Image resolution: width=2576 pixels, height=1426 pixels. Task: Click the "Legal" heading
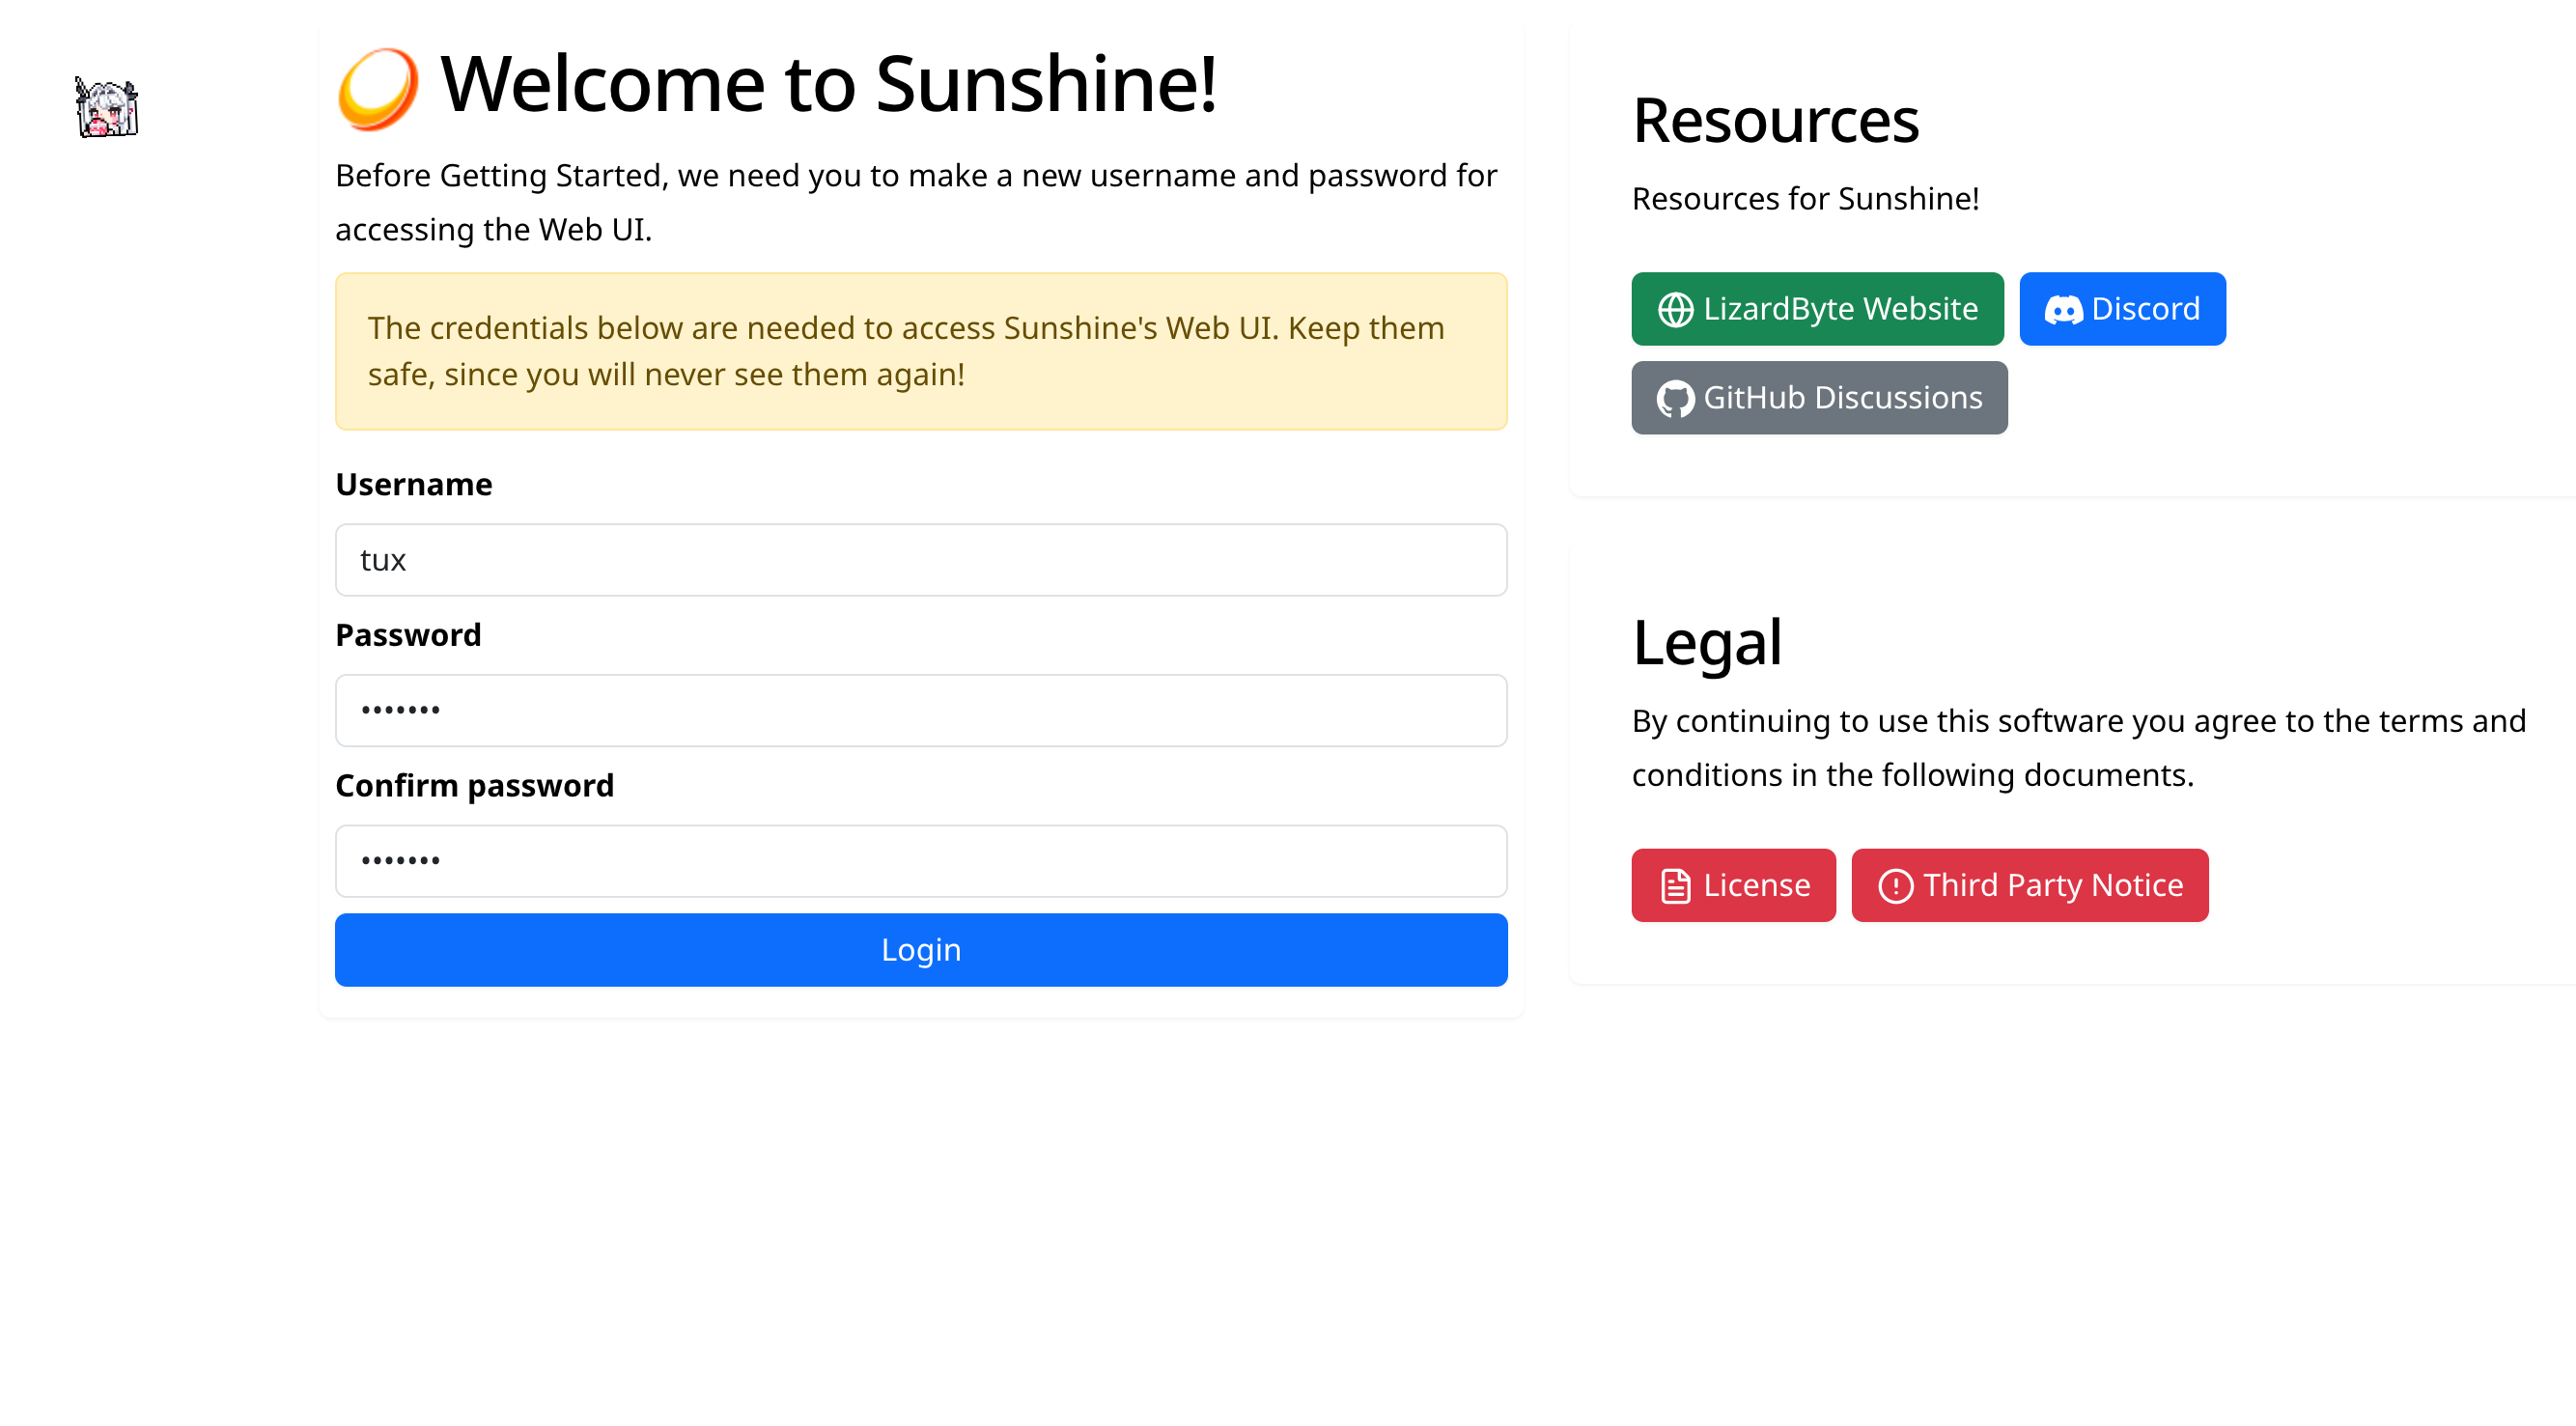(x=1707, y=643)
